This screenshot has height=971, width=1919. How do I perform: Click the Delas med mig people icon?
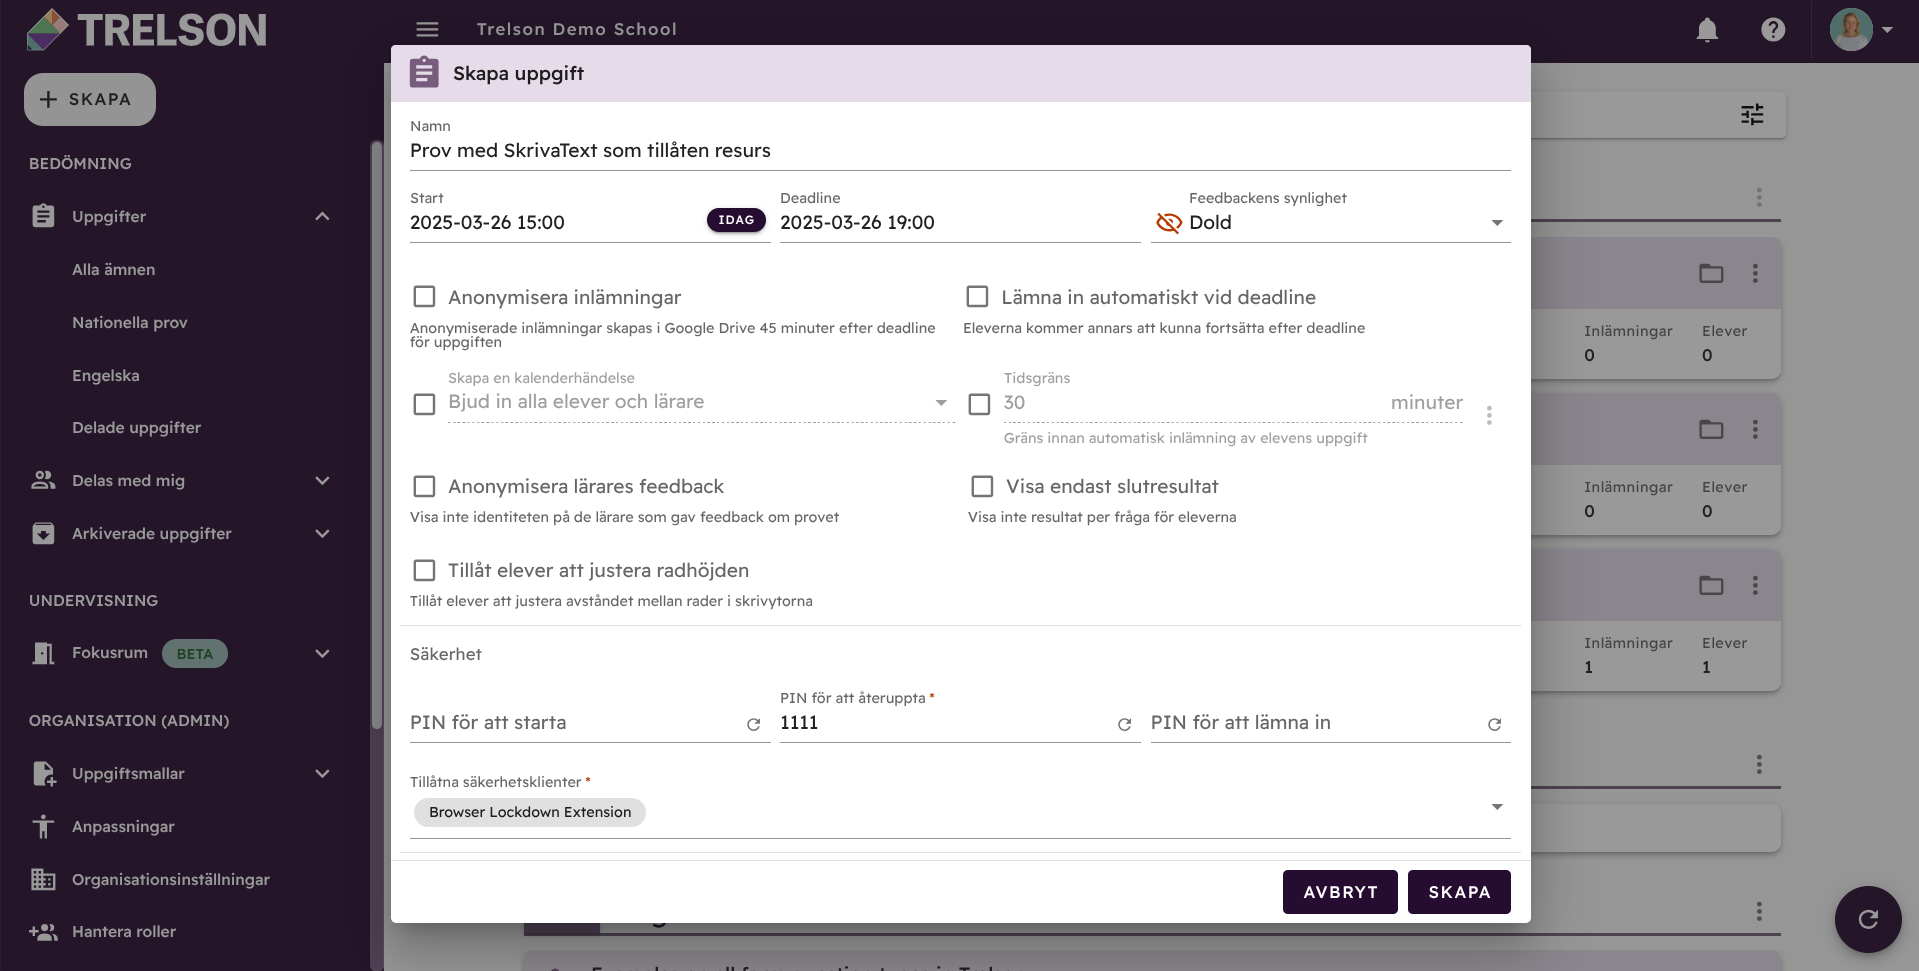43,480
